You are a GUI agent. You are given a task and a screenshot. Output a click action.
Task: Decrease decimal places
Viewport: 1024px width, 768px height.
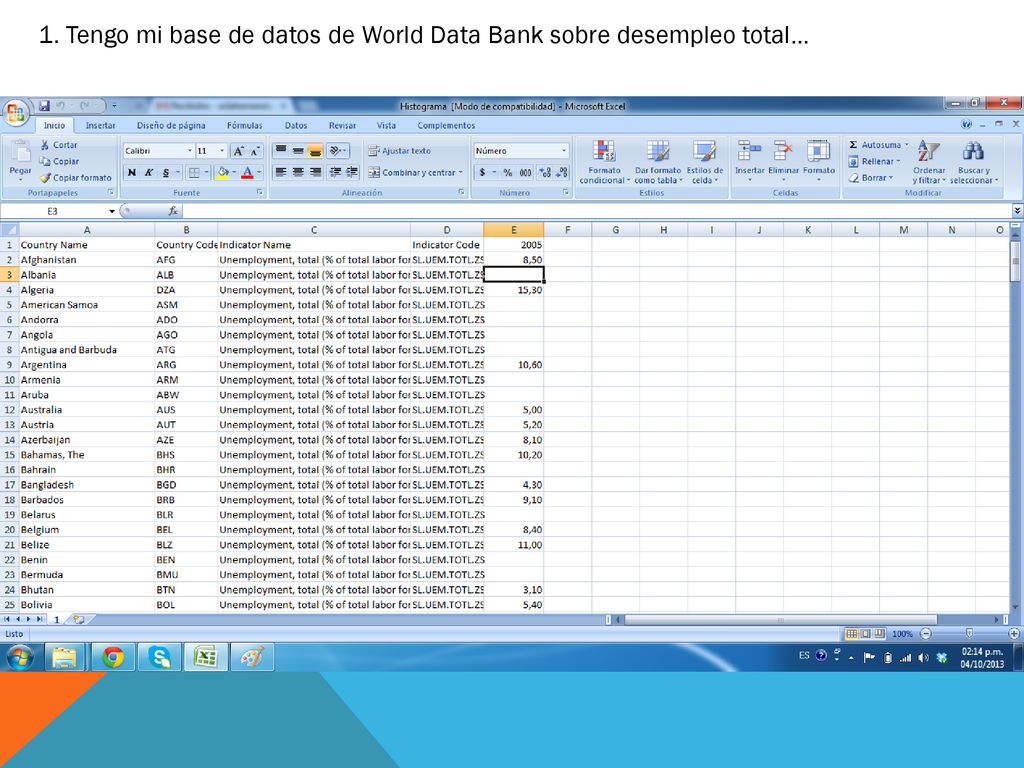pos(560,172)
